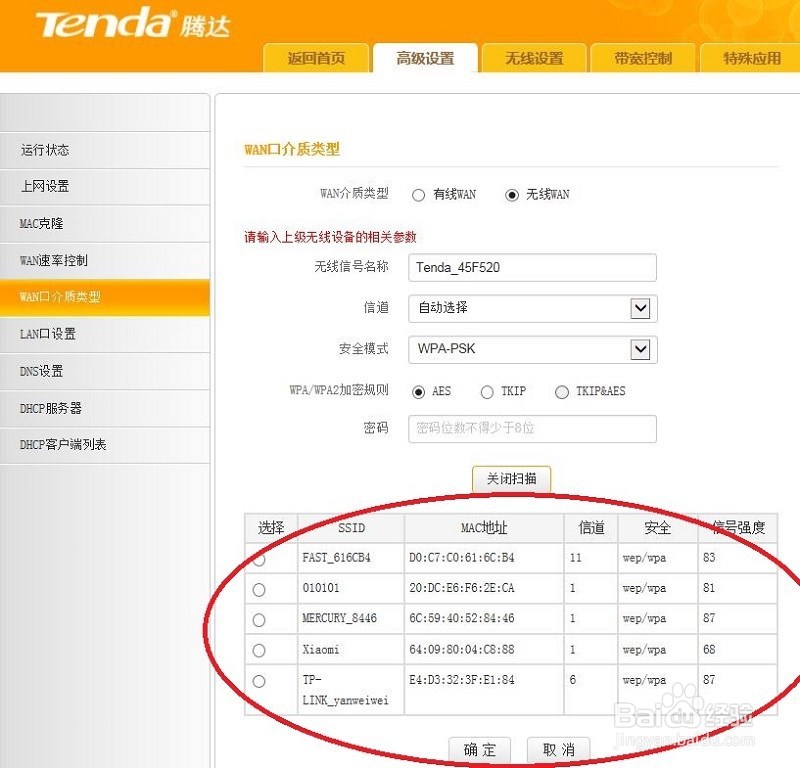Select 上网设置 sidebar item
Image resolution: width=800 pixels, height=768 pixels.
tap(105, 187)
